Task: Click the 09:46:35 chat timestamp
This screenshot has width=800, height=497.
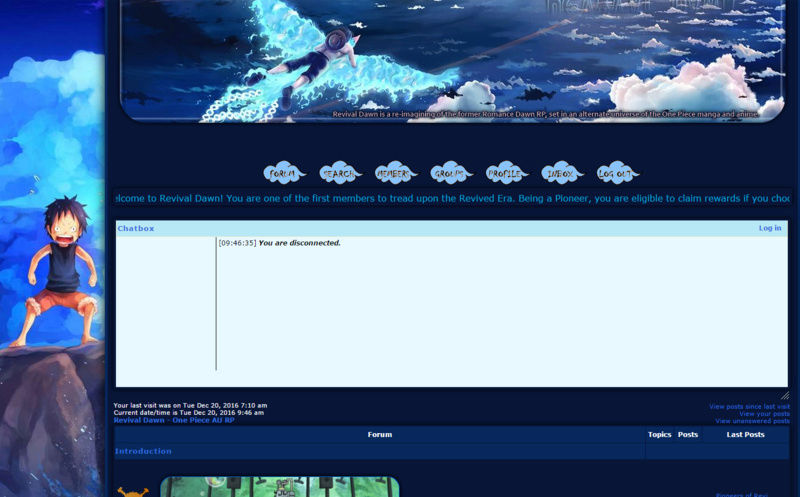Action: tap(237, 243)
